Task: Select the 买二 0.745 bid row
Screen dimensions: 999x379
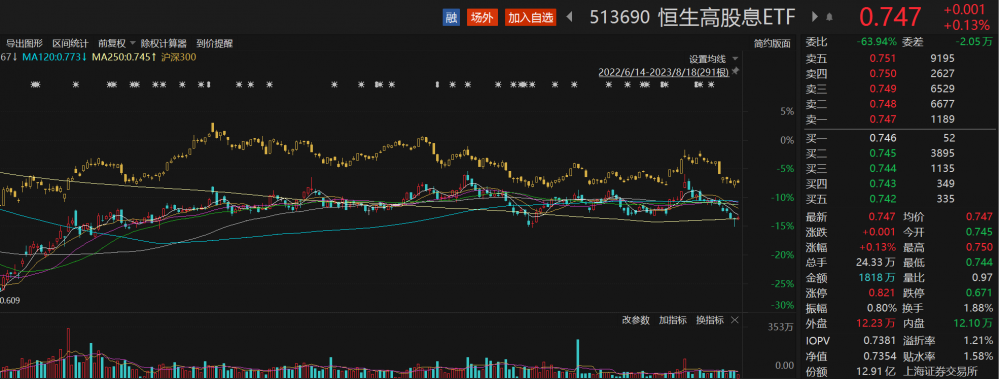Action: [x=899, y=153]
